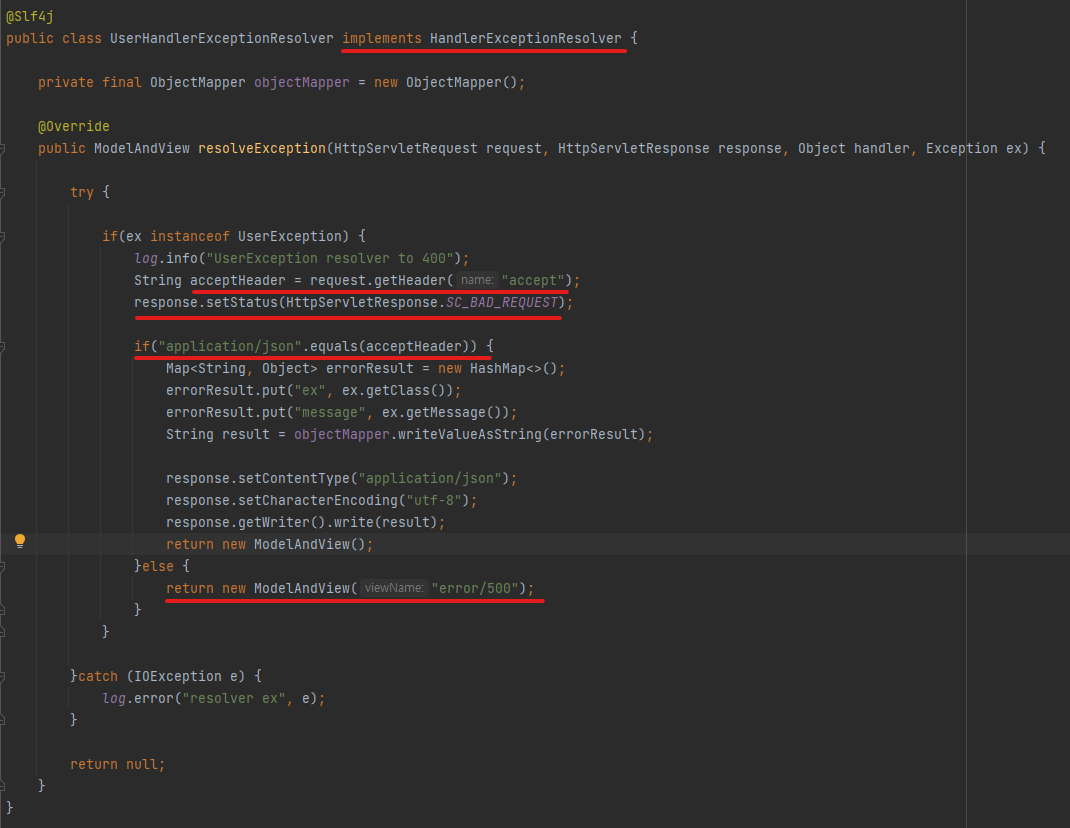Click the "error/500" string literal
The height and width of the screenshot is (828, 1070).
click(475, 588)
